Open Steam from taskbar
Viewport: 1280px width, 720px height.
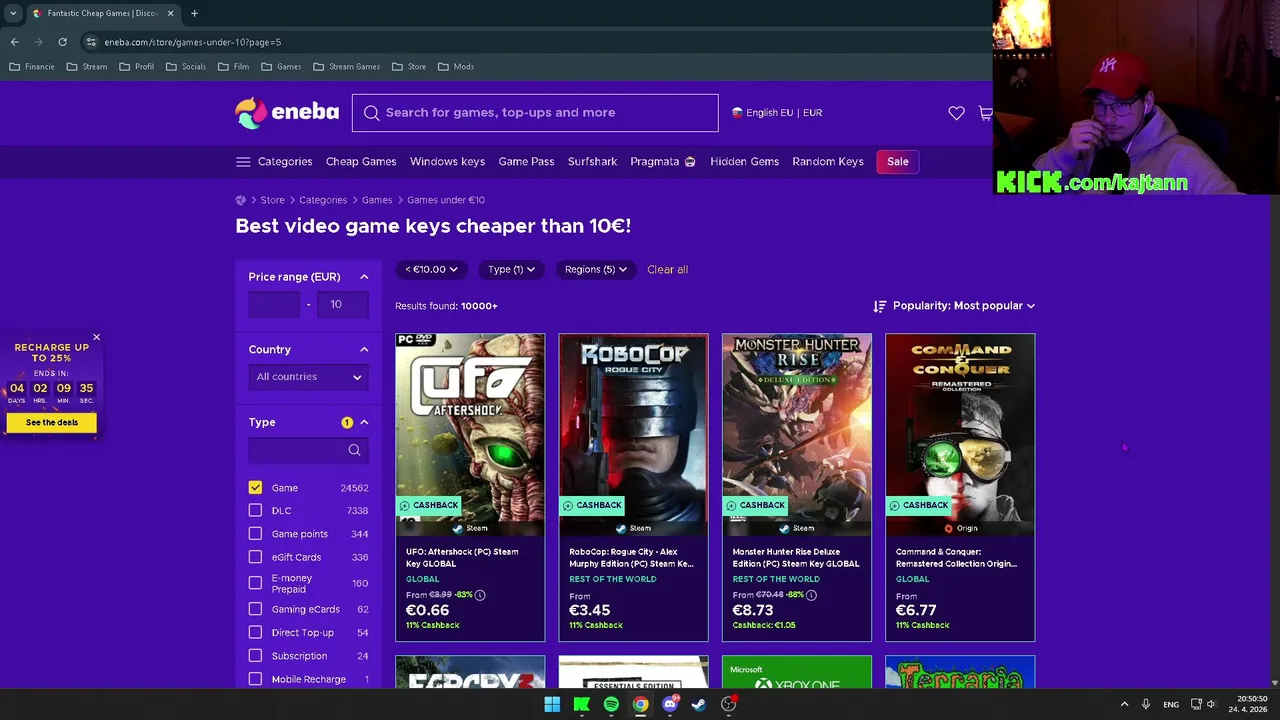tap(699, 704)
